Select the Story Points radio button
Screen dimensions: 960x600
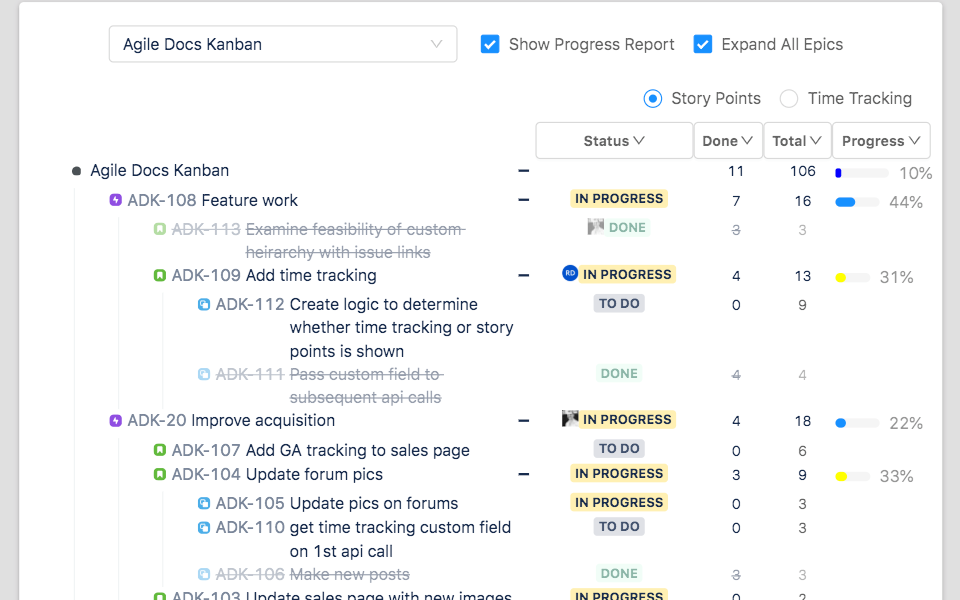pos(653,99)
